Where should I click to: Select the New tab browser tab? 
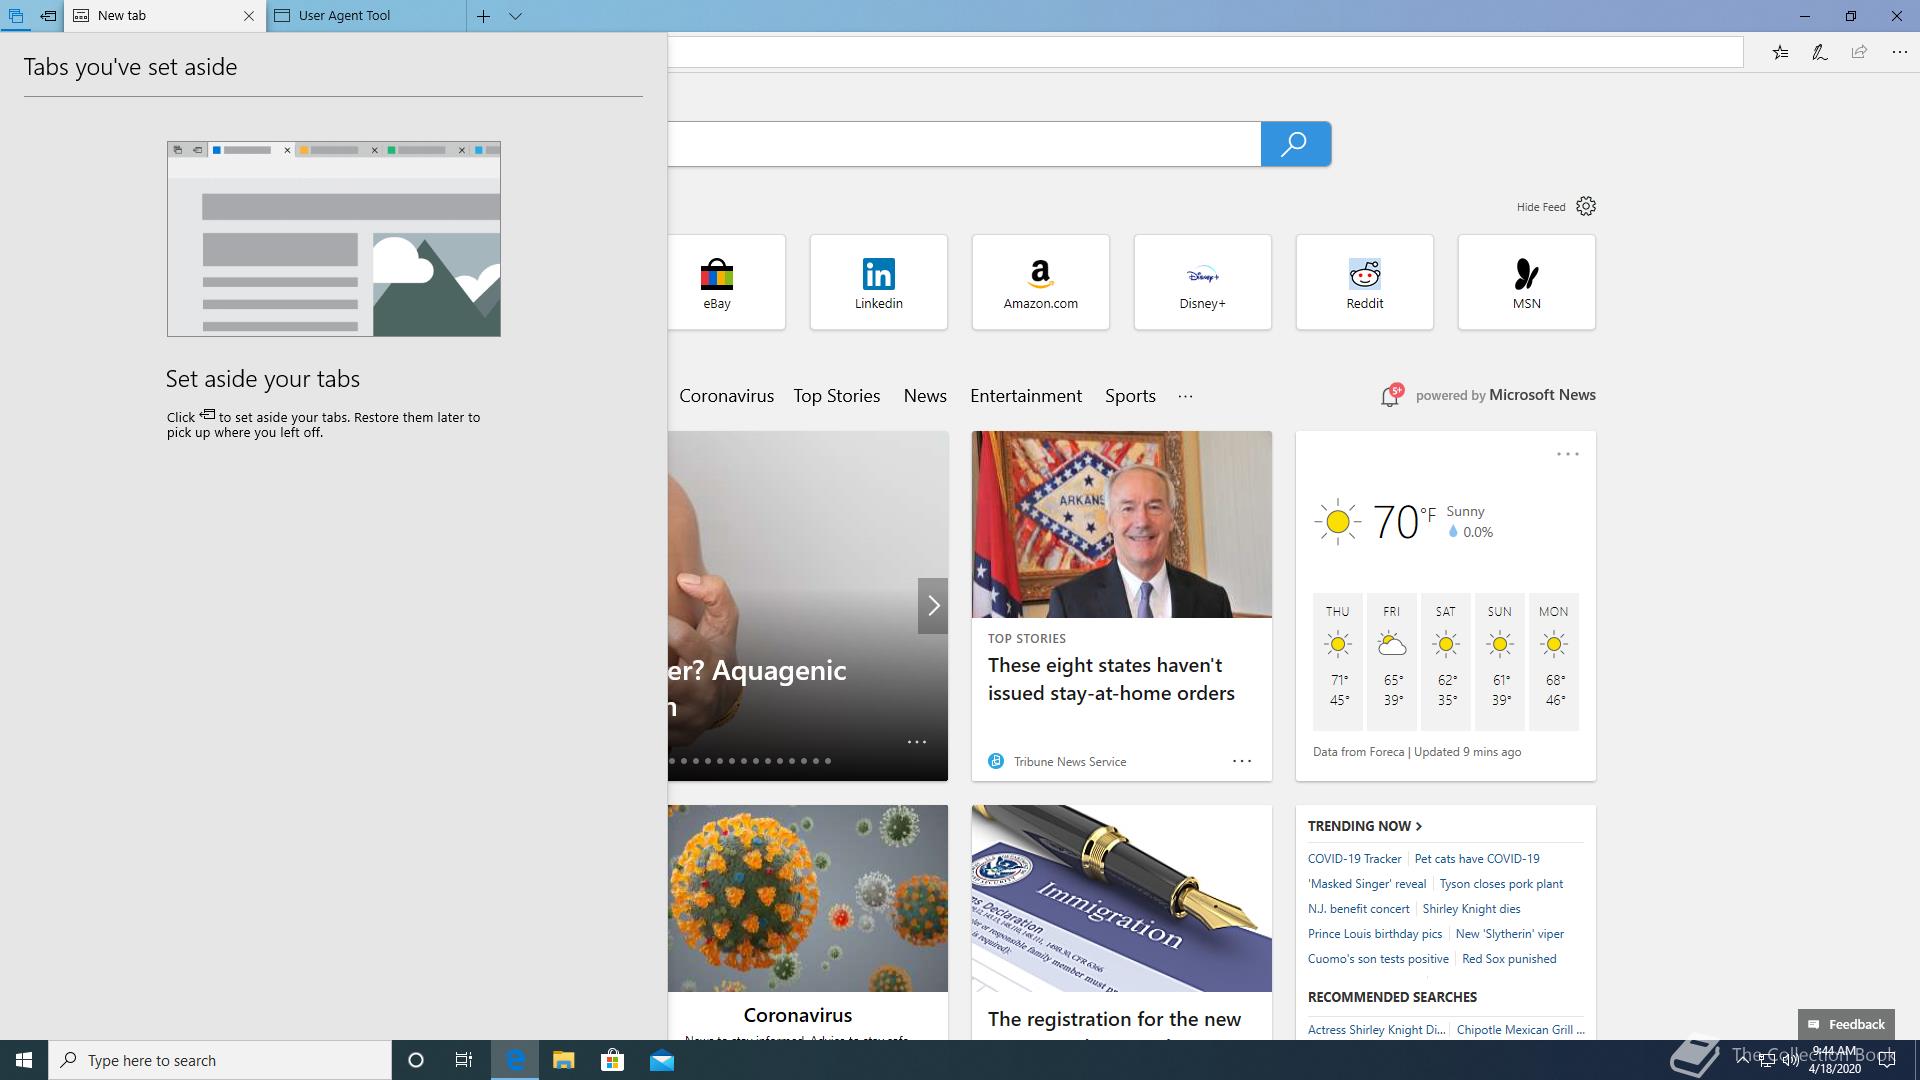[x=165, y=16]
